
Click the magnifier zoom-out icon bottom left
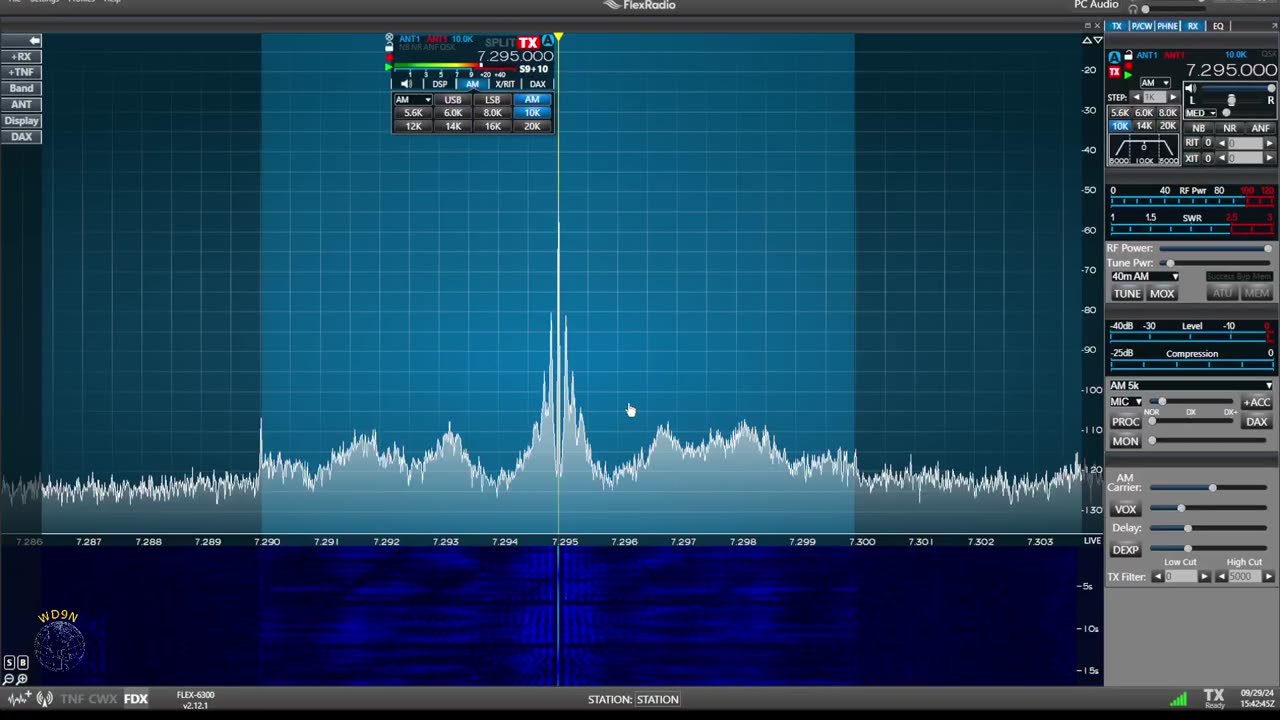[x=9, y=679]
